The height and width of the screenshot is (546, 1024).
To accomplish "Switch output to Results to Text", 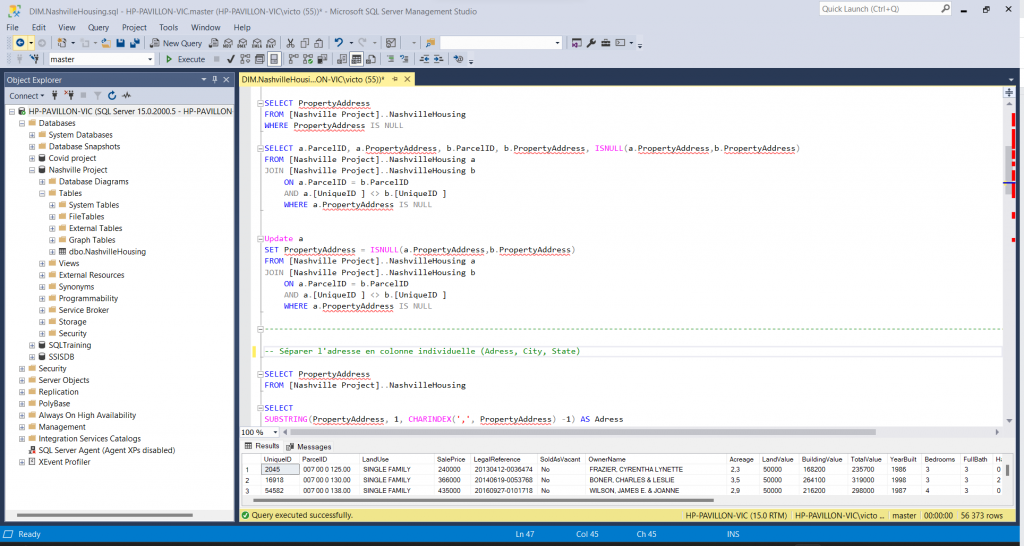I will (342, 59).
